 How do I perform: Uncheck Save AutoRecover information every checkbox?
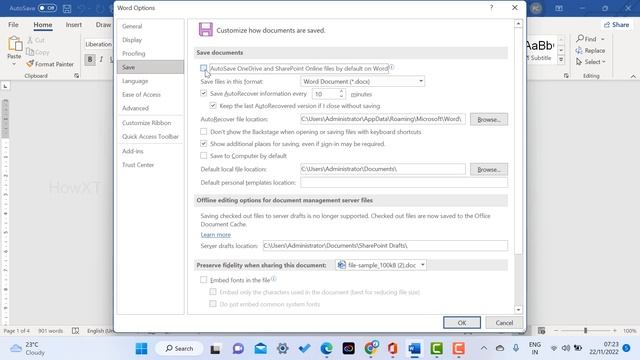pos(204,93)
